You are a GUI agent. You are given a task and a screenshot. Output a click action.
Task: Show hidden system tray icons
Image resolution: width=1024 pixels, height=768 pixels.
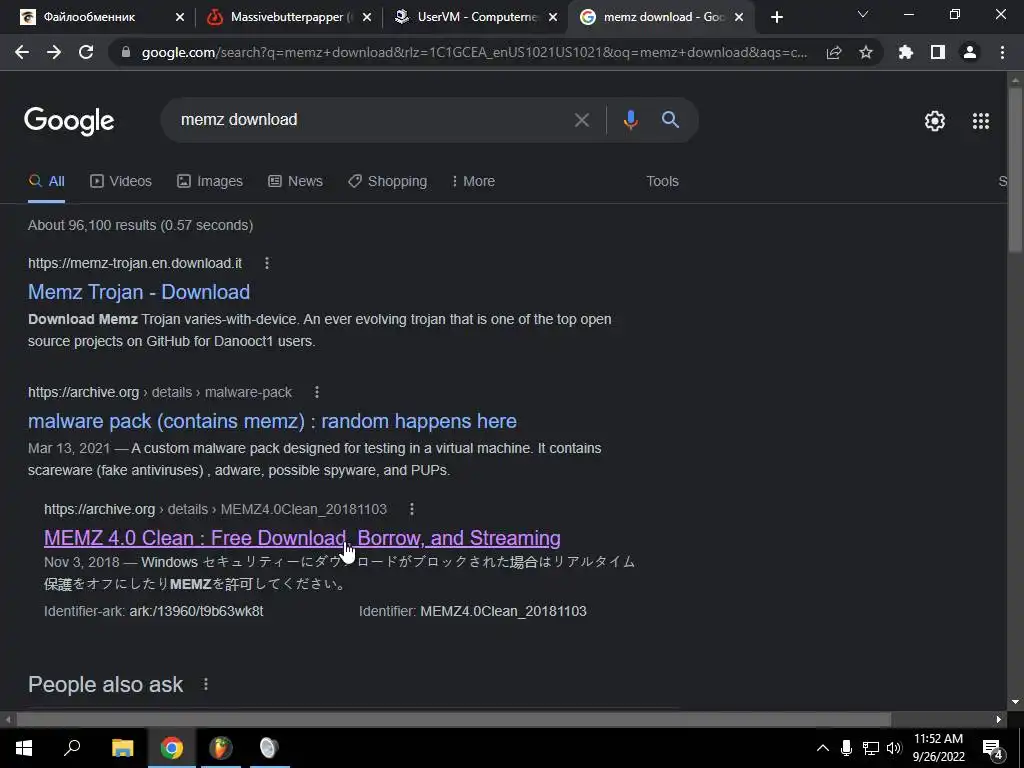pyautogui.click(x=823, y=748)
